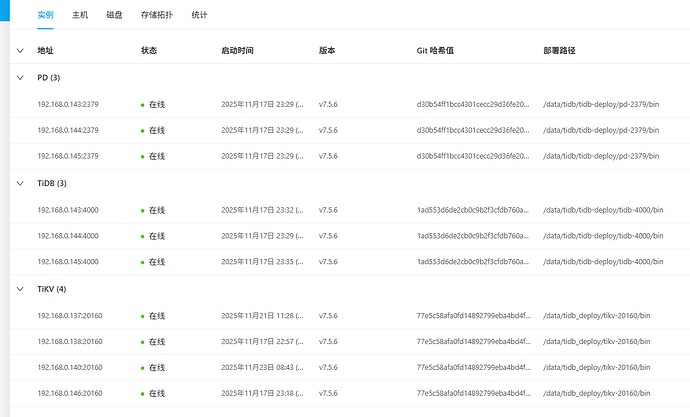
Task: Click deploy path of 192.168.0.144:2379
Action: point(601,130)
